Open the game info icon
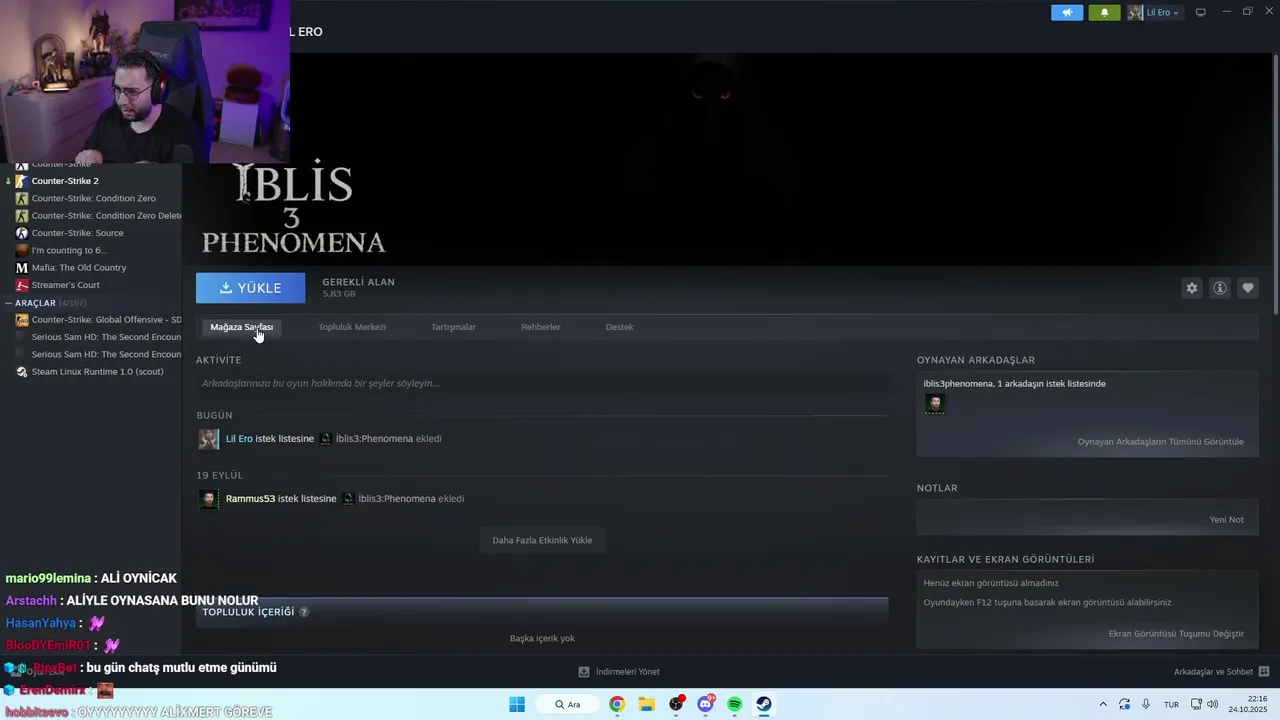 tap(1219, 288)
